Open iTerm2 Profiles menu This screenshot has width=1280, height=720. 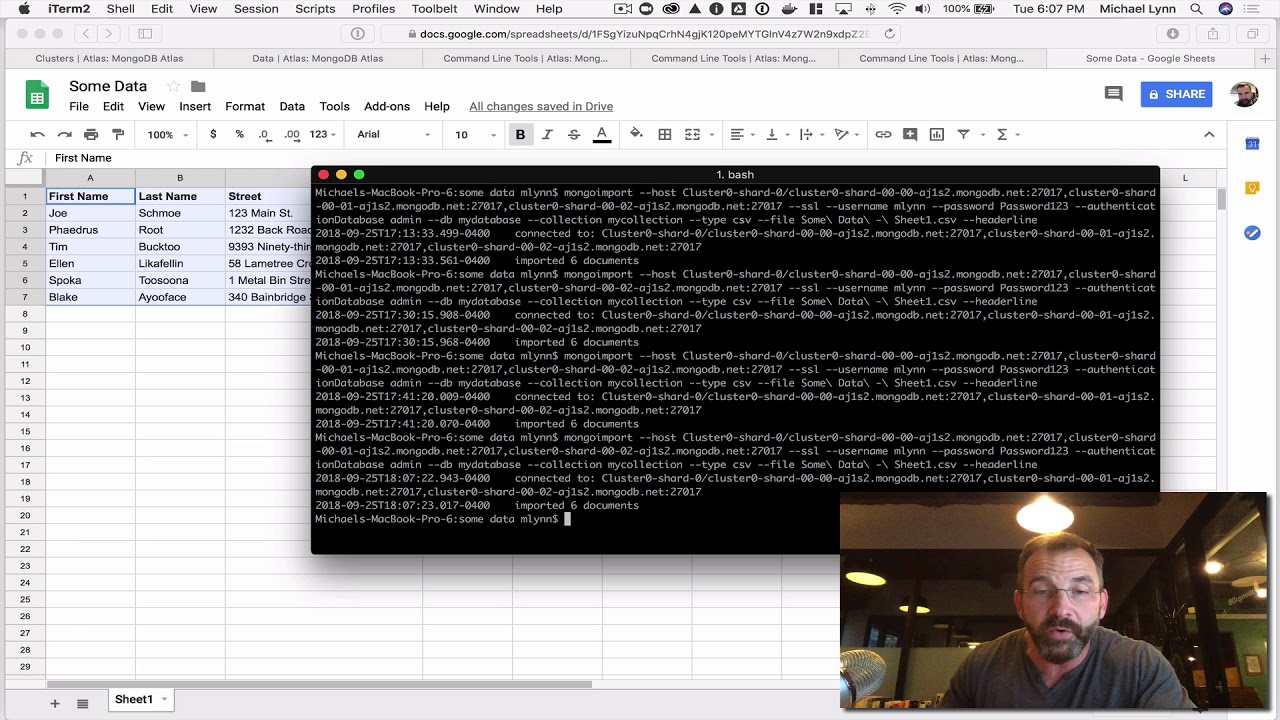coord(373,9)
